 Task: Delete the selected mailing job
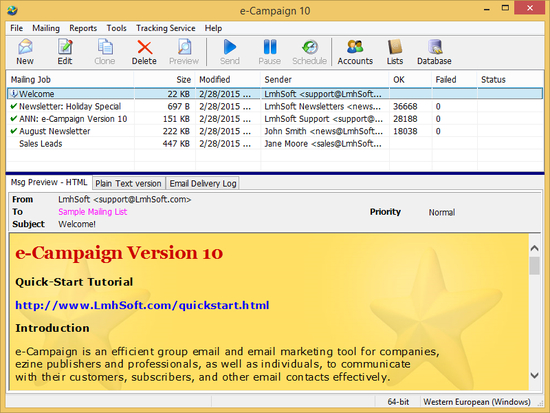point(144,52)
